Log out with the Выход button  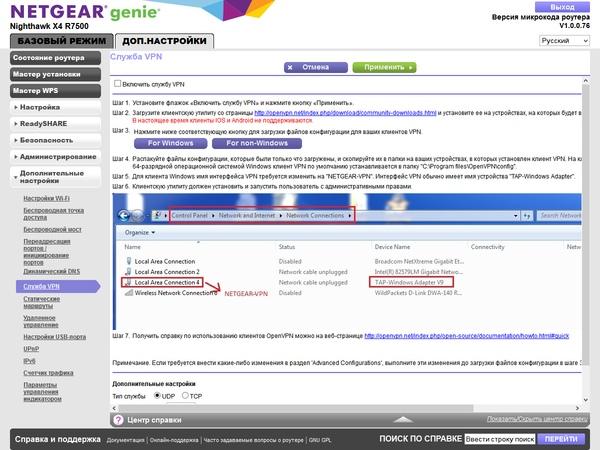coord(562,7)
